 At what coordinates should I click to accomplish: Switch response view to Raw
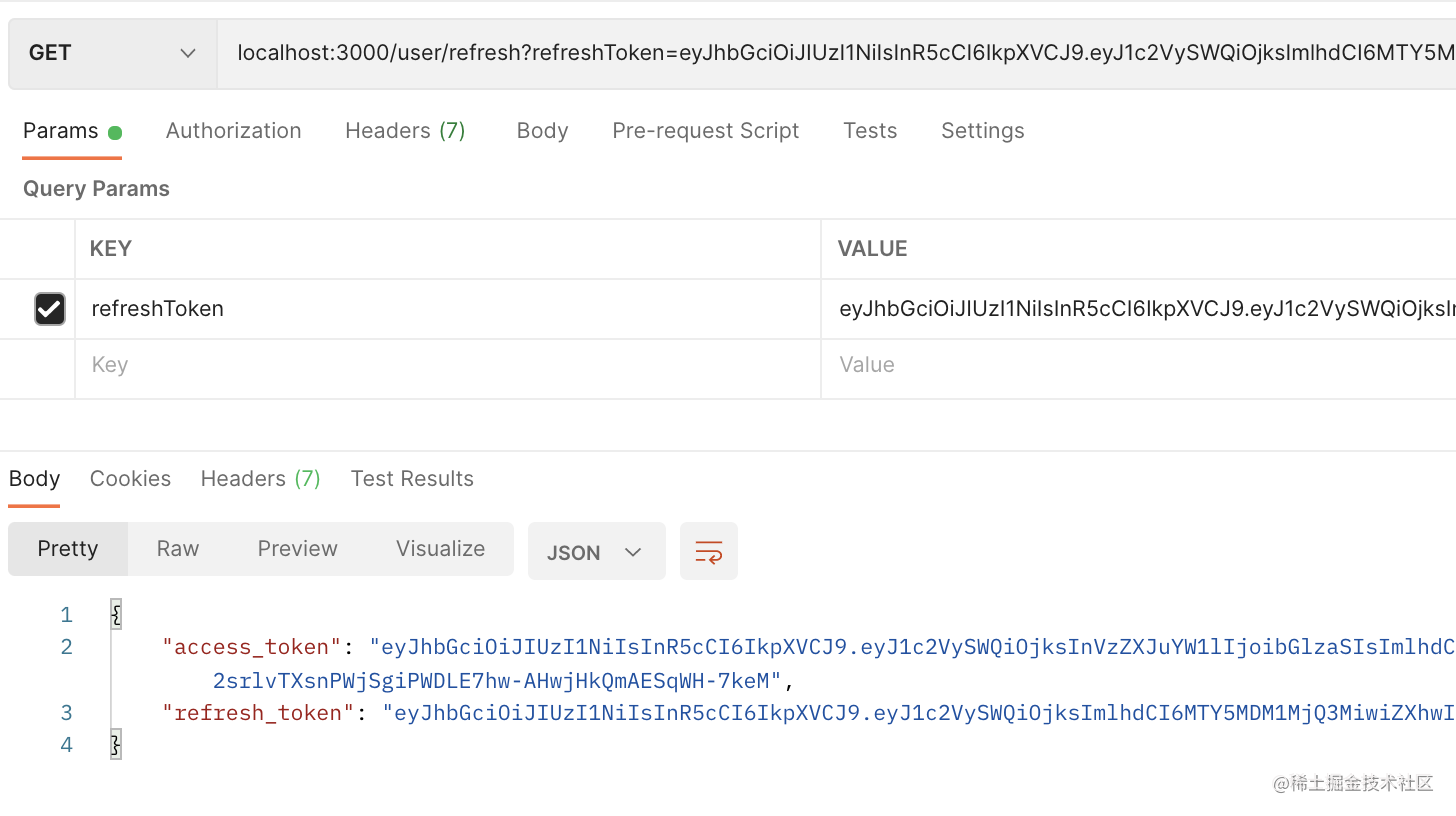[178, 549]
